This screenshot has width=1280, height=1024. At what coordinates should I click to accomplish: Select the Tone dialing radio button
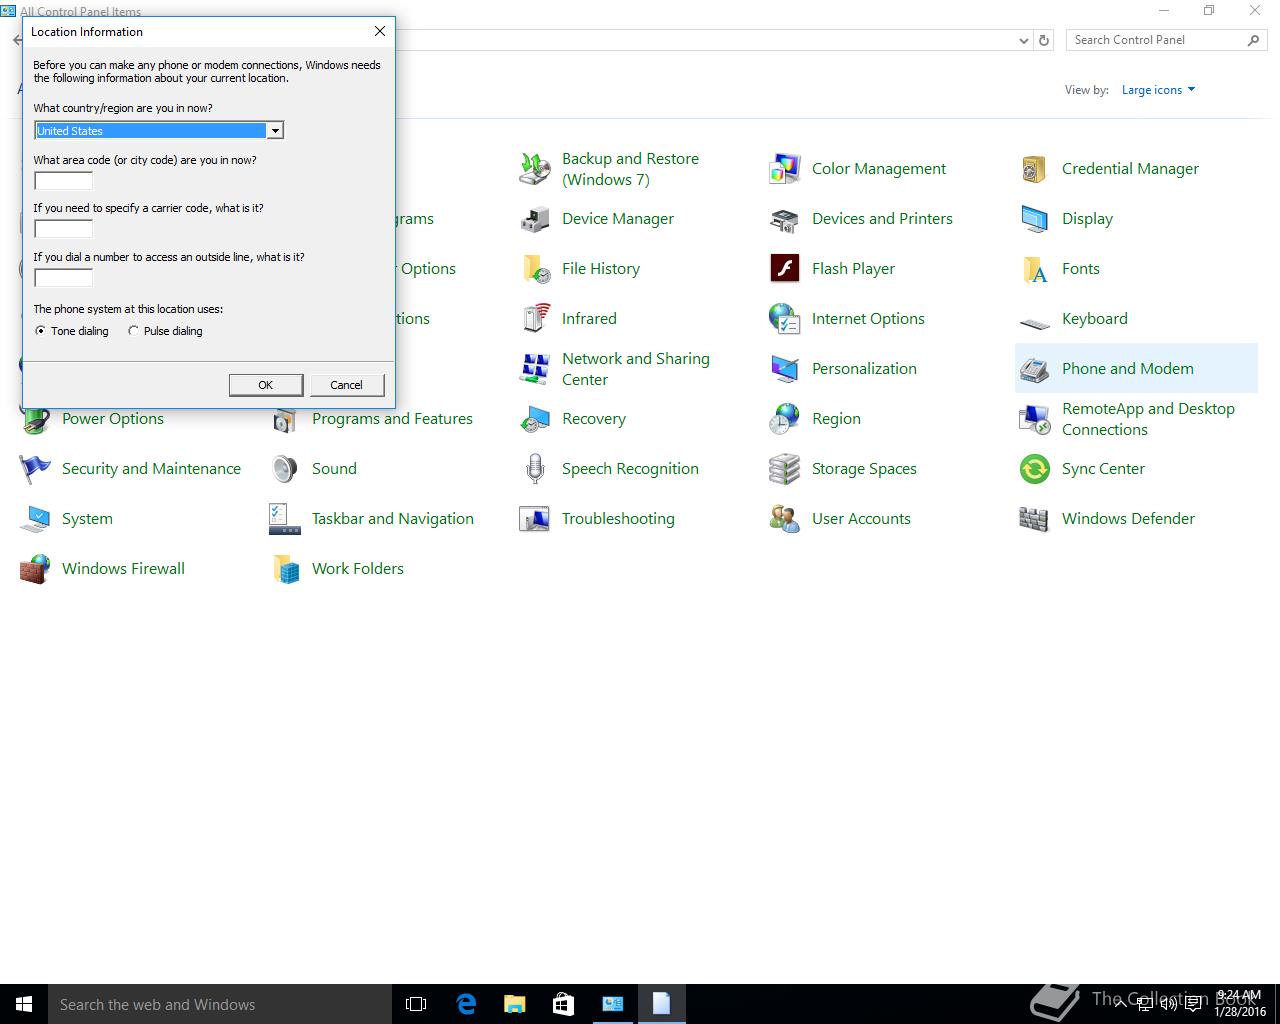pyautogui.click(x=40, y=331)
